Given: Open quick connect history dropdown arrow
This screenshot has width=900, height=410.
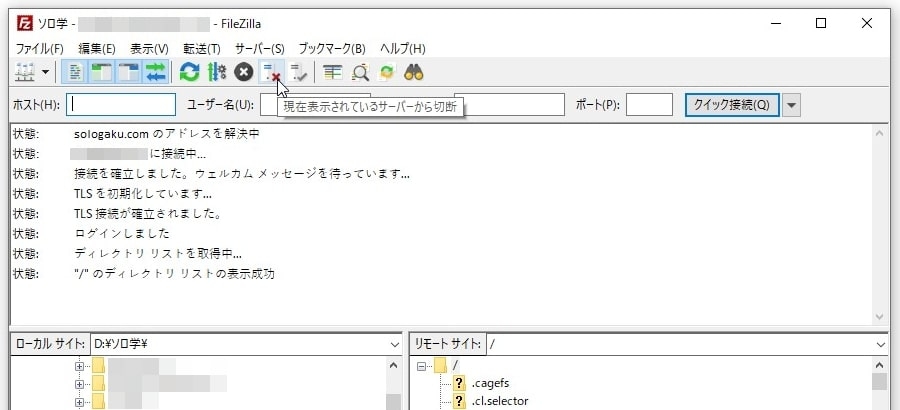Looking at the screenshot, I should (x=792, y=105).
